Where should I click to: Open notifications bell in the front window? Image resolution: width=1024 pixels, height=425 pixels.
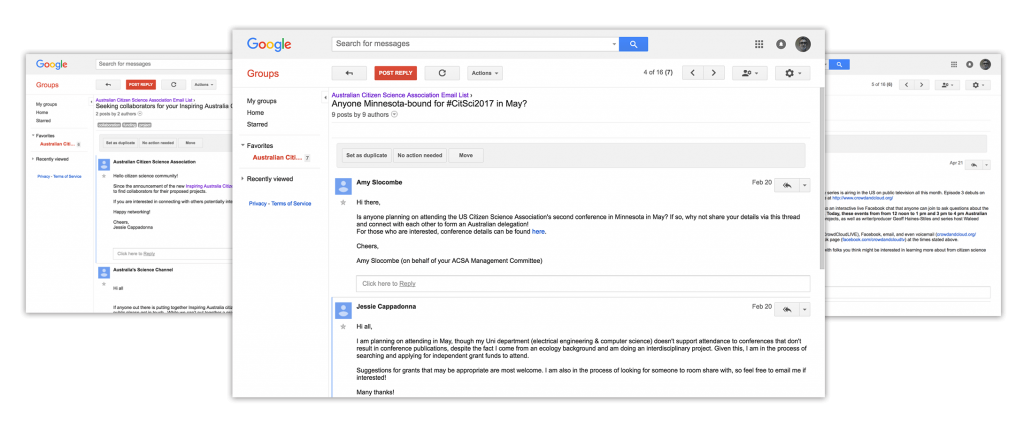point(781,44)
